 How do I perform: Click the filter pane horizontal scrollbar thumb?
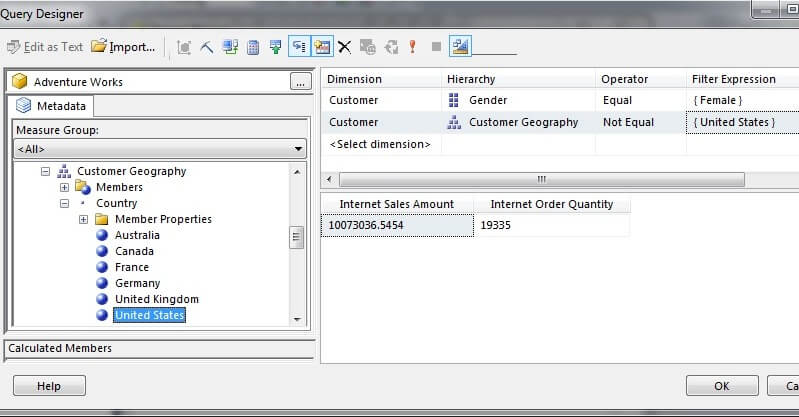pos(542,179)
